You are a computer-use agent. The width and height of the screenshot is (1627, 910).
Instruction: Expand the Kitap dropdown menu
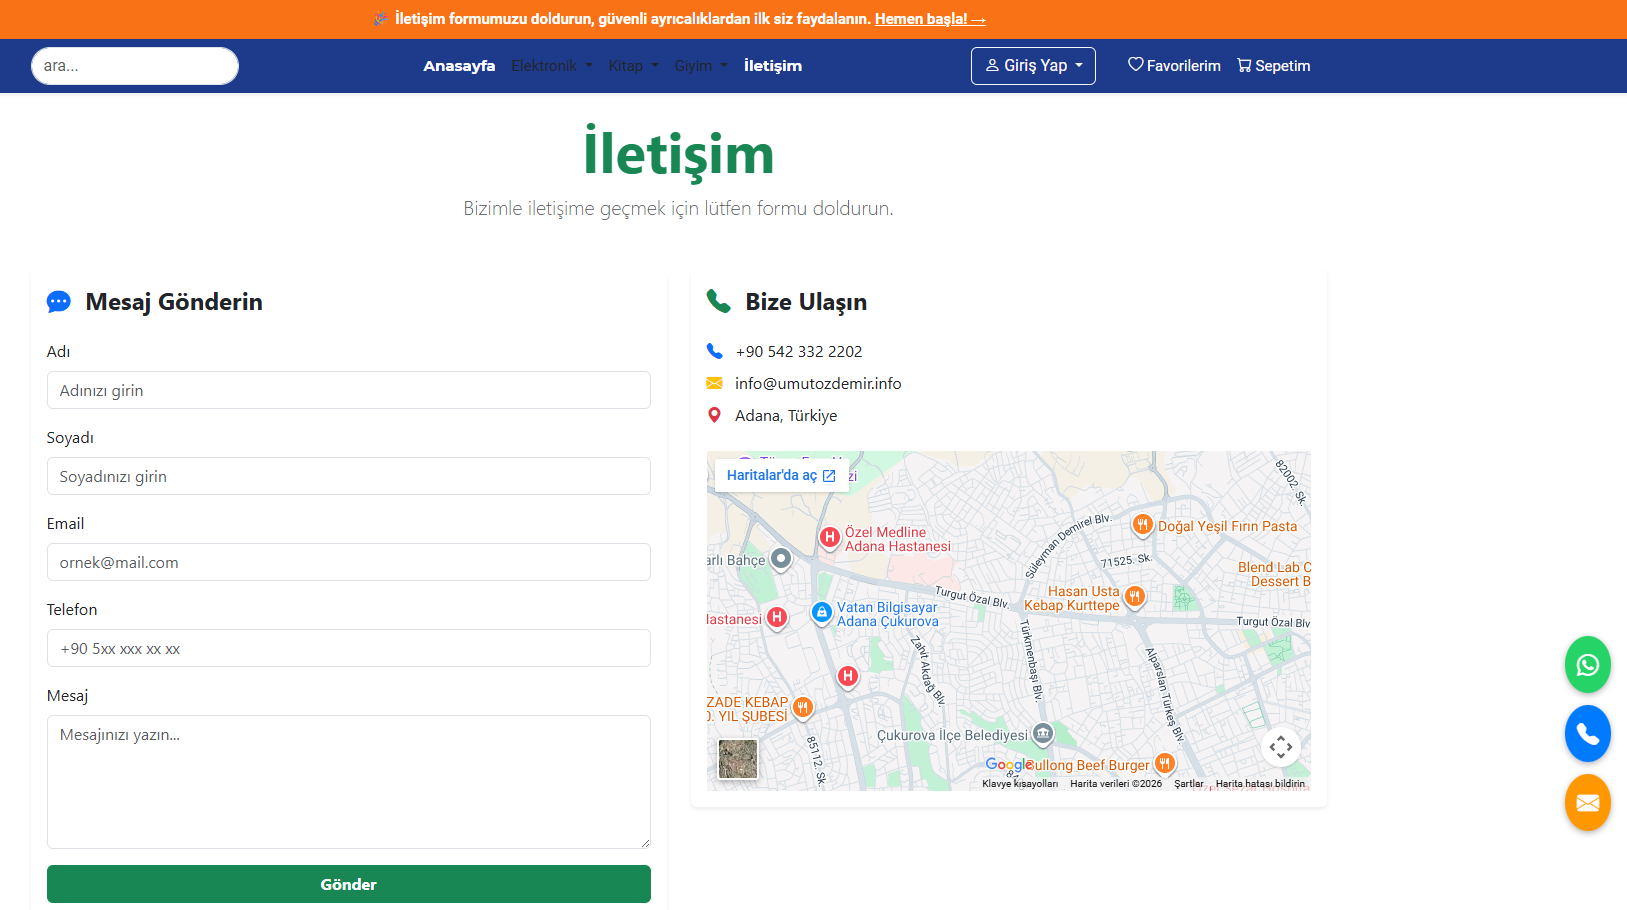click(633, 66)
